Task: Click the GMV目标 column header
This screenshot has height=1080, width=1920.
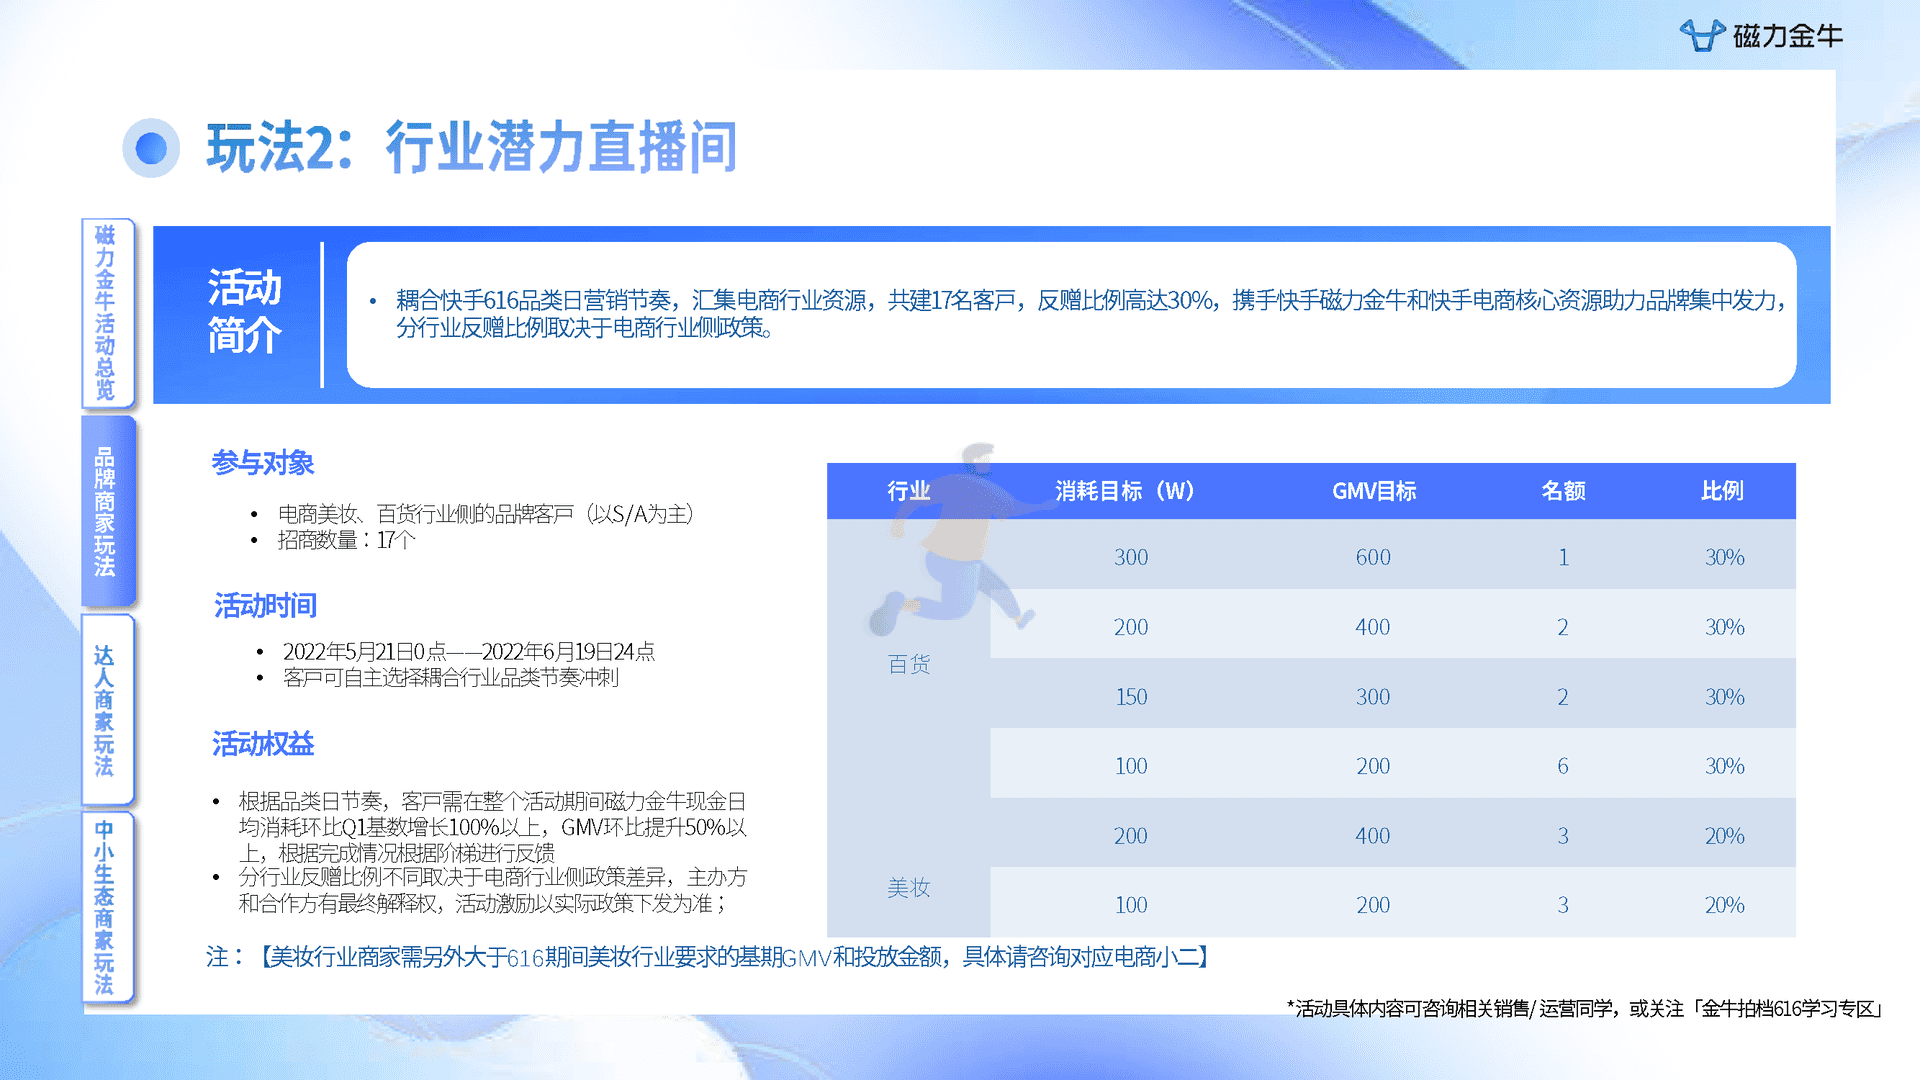Action: pos(1374,491)
